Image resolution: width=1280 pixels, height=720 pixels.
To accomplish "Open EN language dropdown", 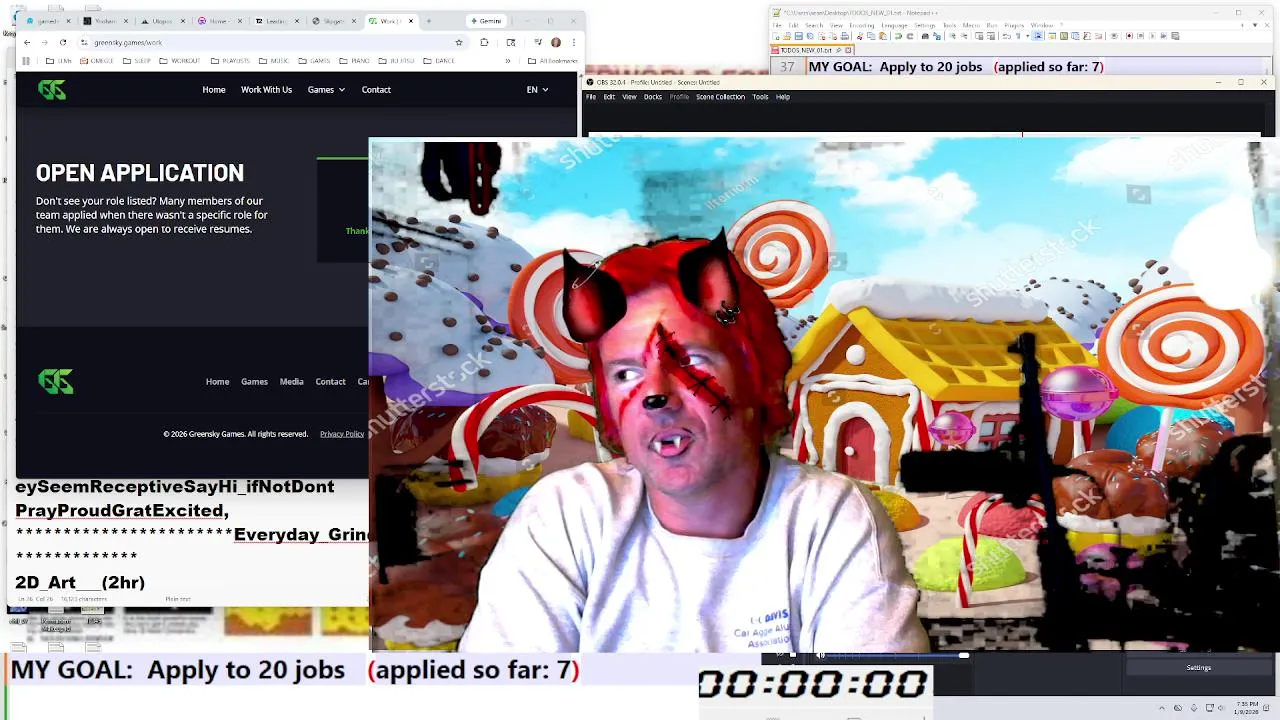I will (537, 90).
